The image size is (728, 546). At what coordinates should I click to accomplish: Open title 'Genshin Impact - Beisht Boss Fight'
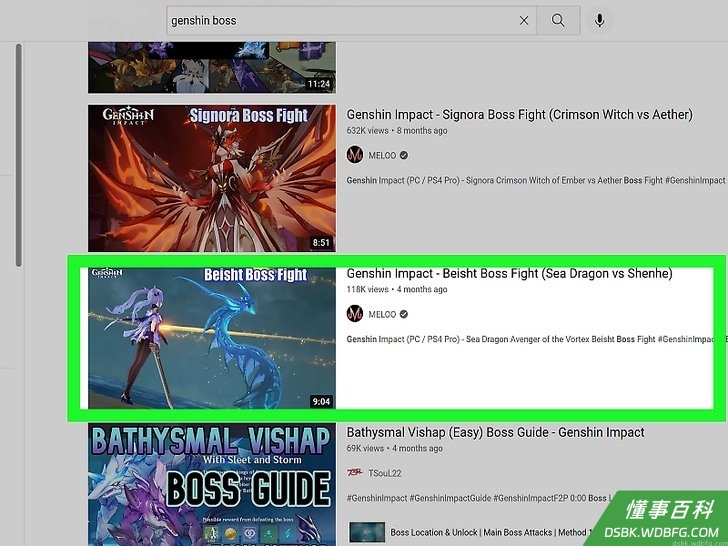click(x=509, y=273)
